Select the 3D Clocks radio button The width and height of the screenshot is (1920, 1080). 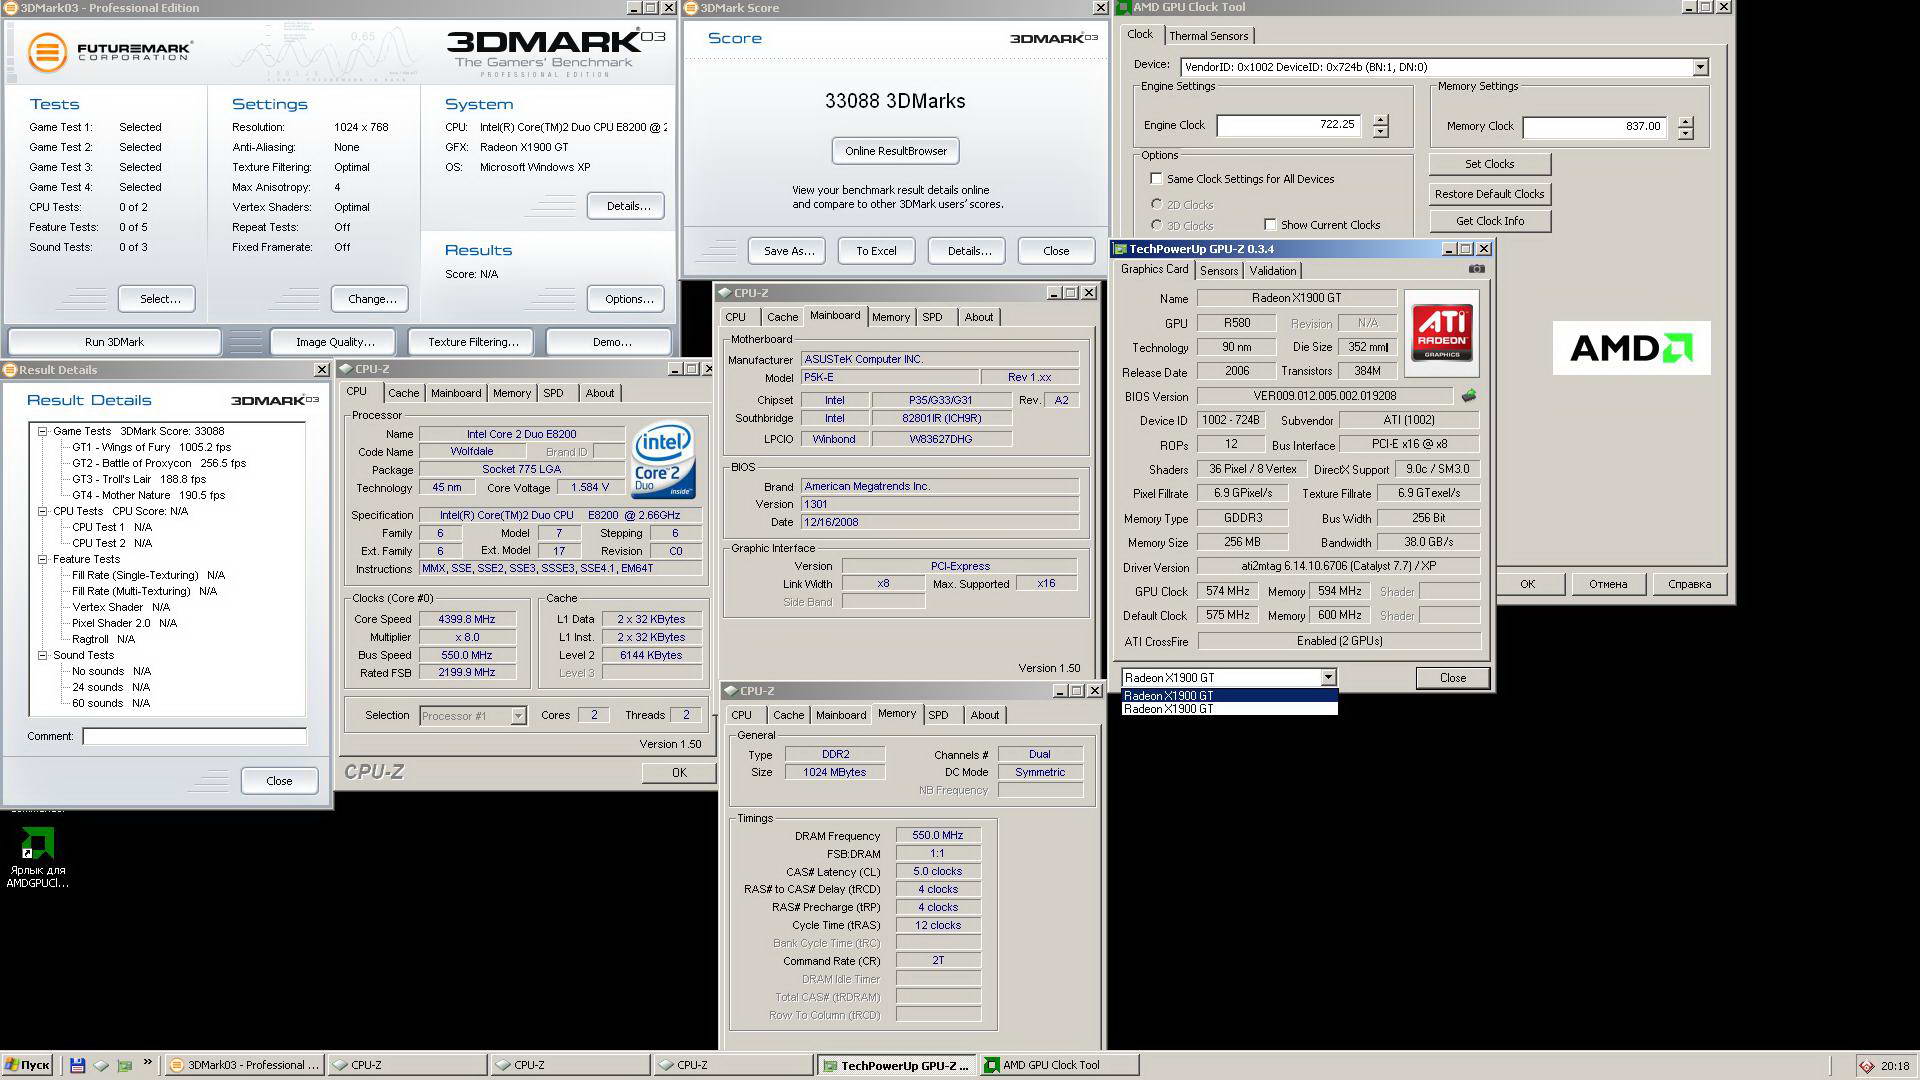pos(1157,225)
